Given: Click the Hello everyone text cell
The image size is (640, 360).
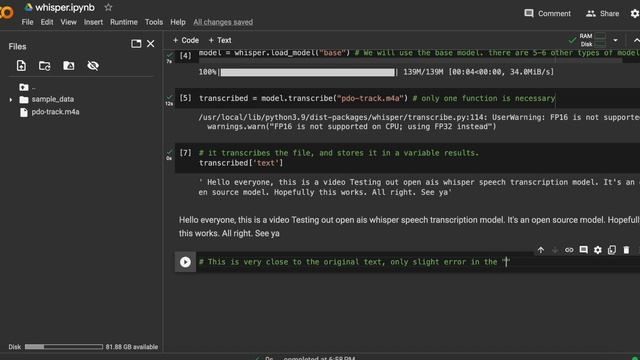Looking at the screenshot, I should coord(409,227).
